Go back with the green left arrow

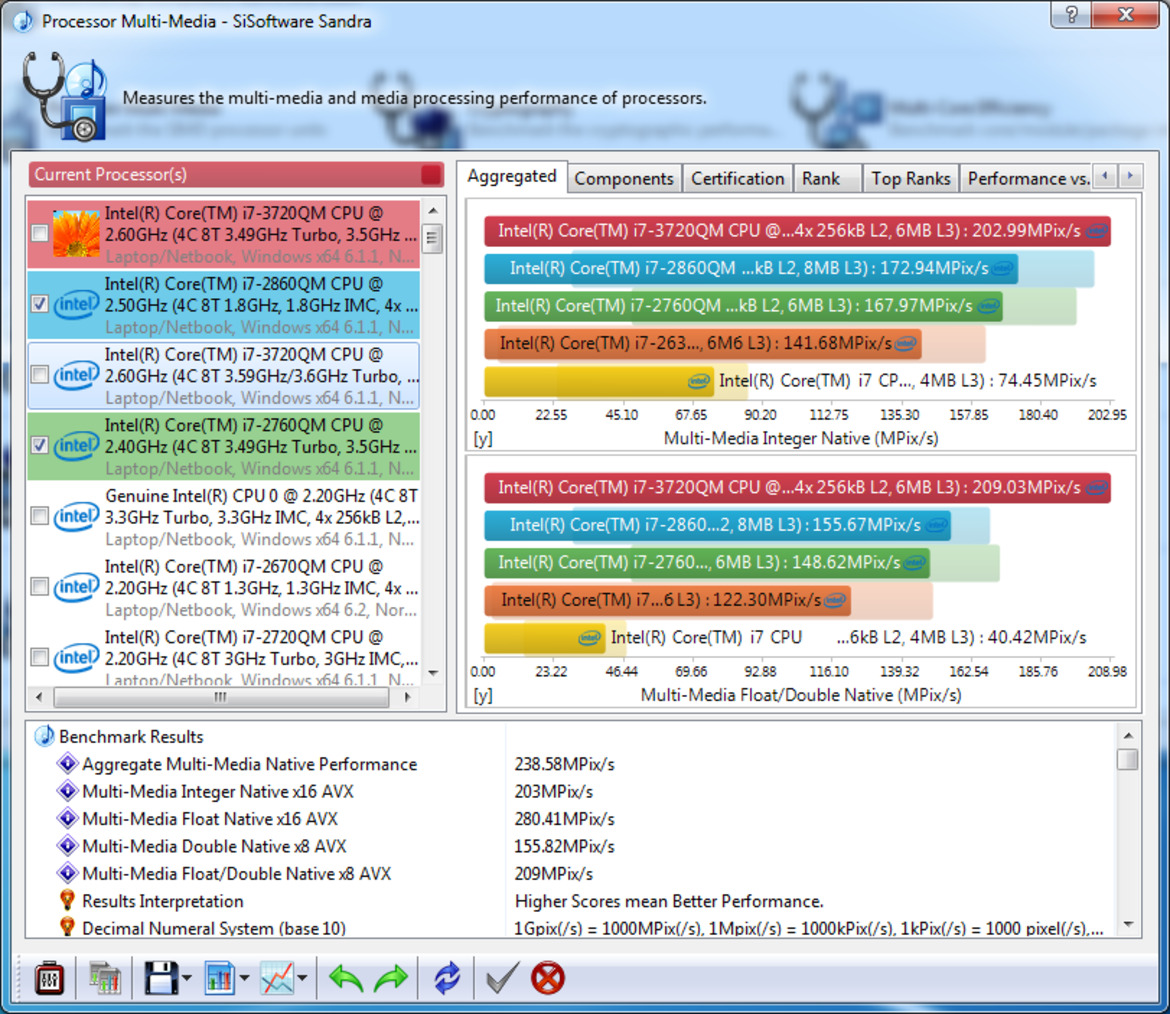[x=345, y=978]
